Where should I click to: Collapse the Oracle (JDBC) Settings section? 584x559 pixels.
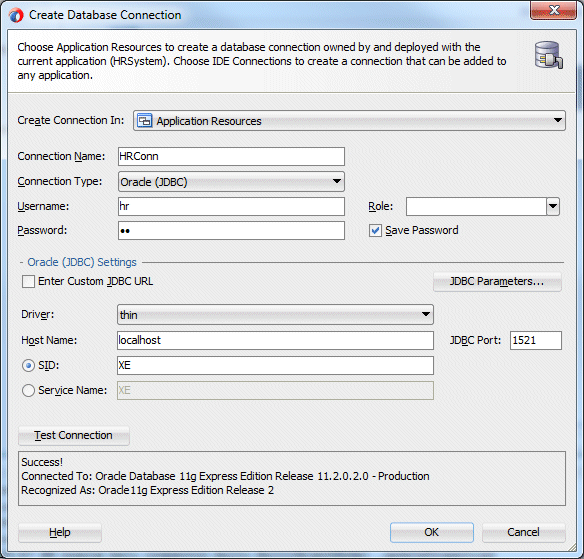click(22, 263)
